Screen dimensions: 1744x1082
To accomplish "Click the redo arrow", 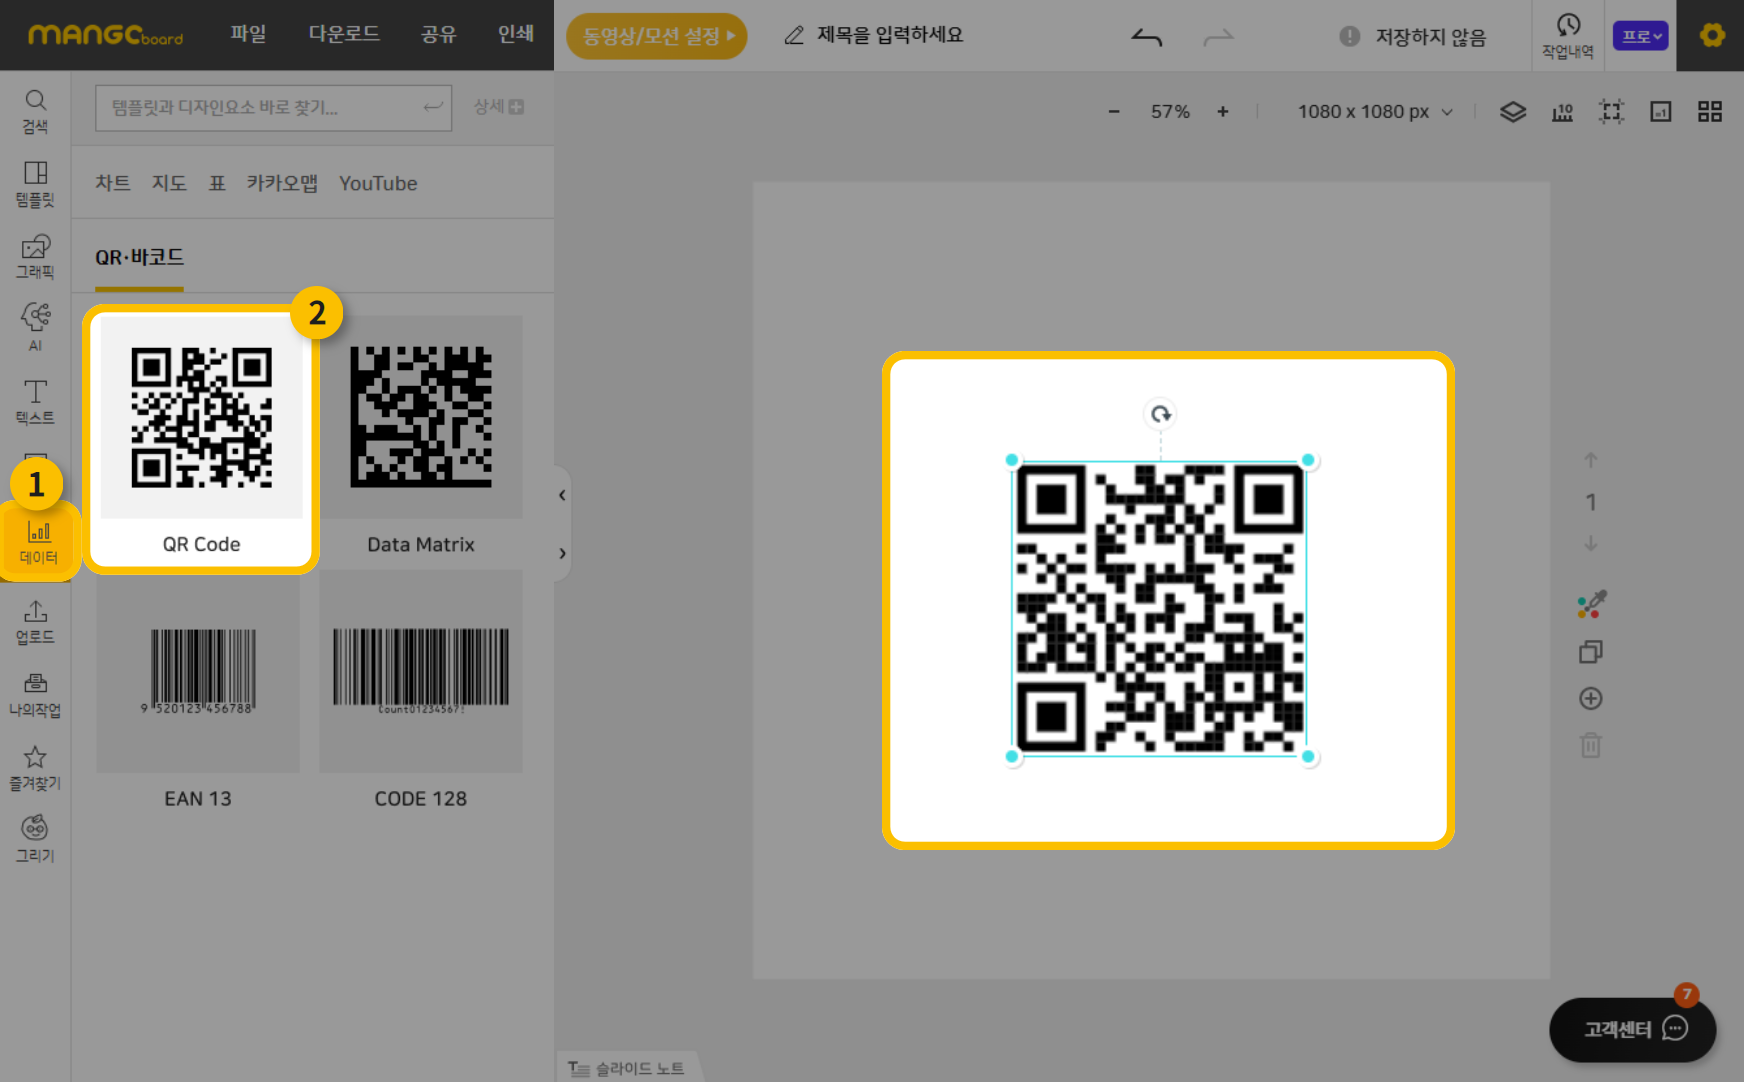I will [x=1218, y=37].
